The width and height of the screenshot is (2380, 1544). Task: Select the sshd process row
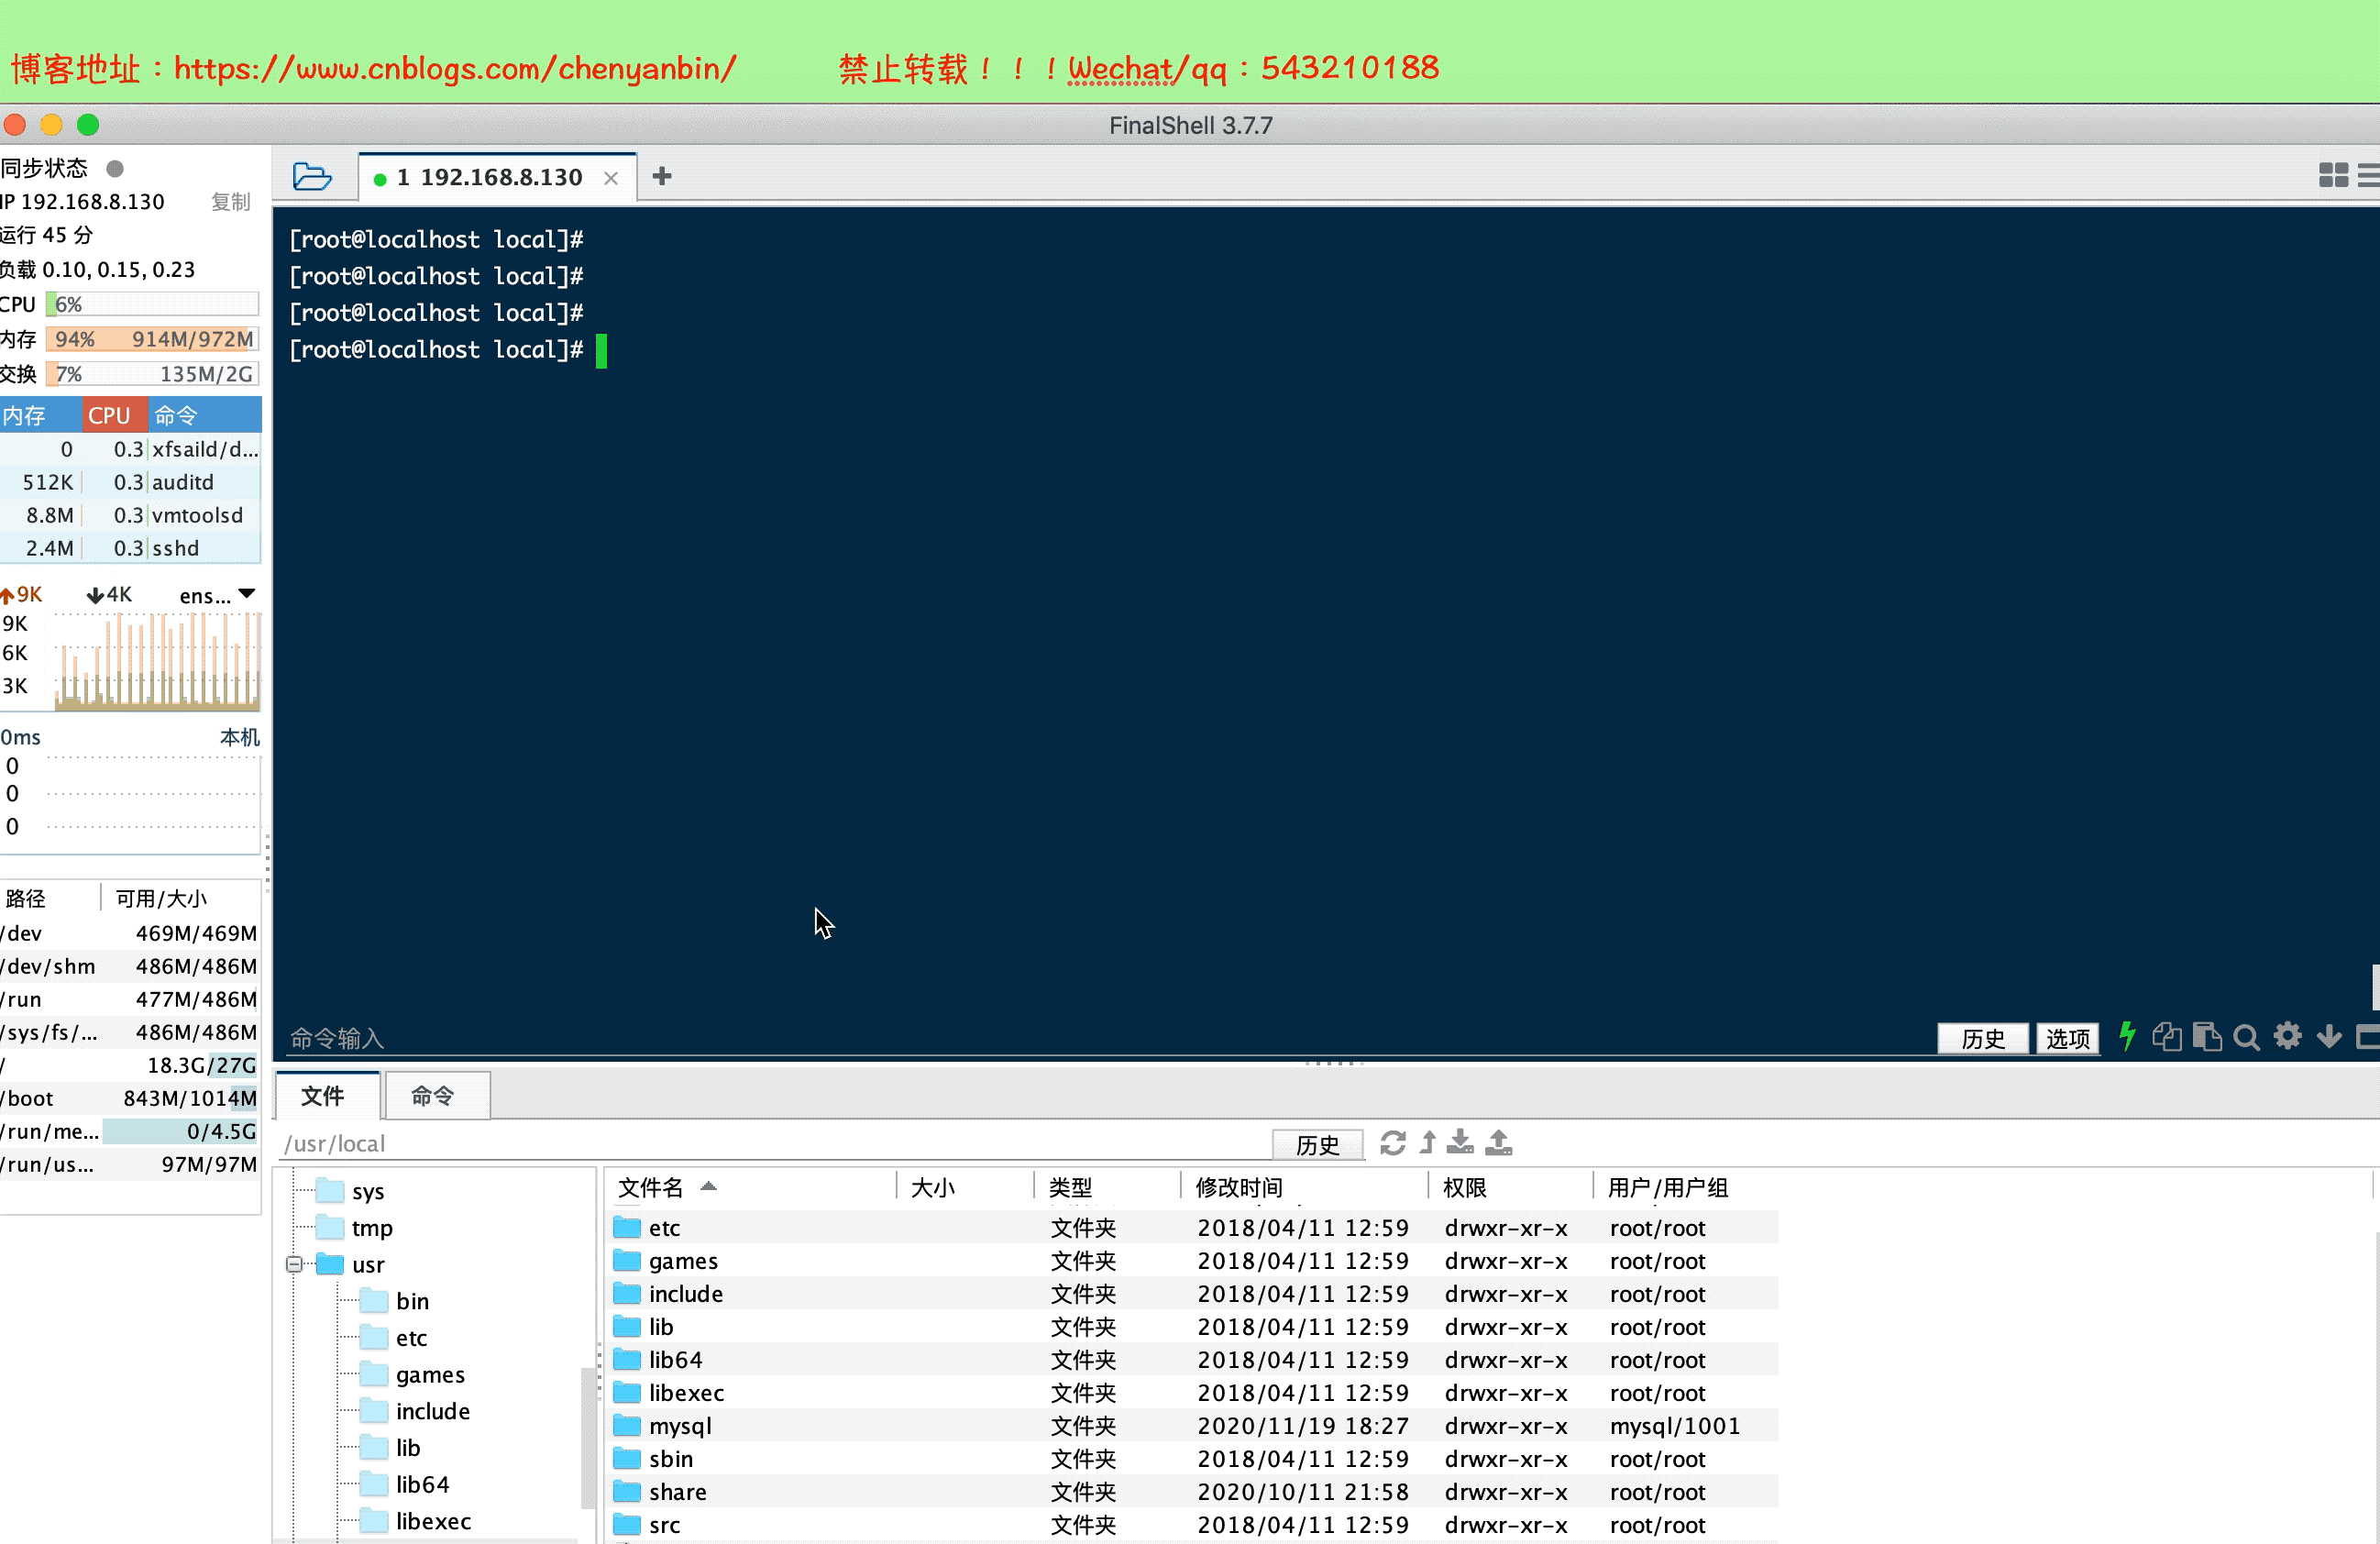pyautogui.click(x=130, y=548)
